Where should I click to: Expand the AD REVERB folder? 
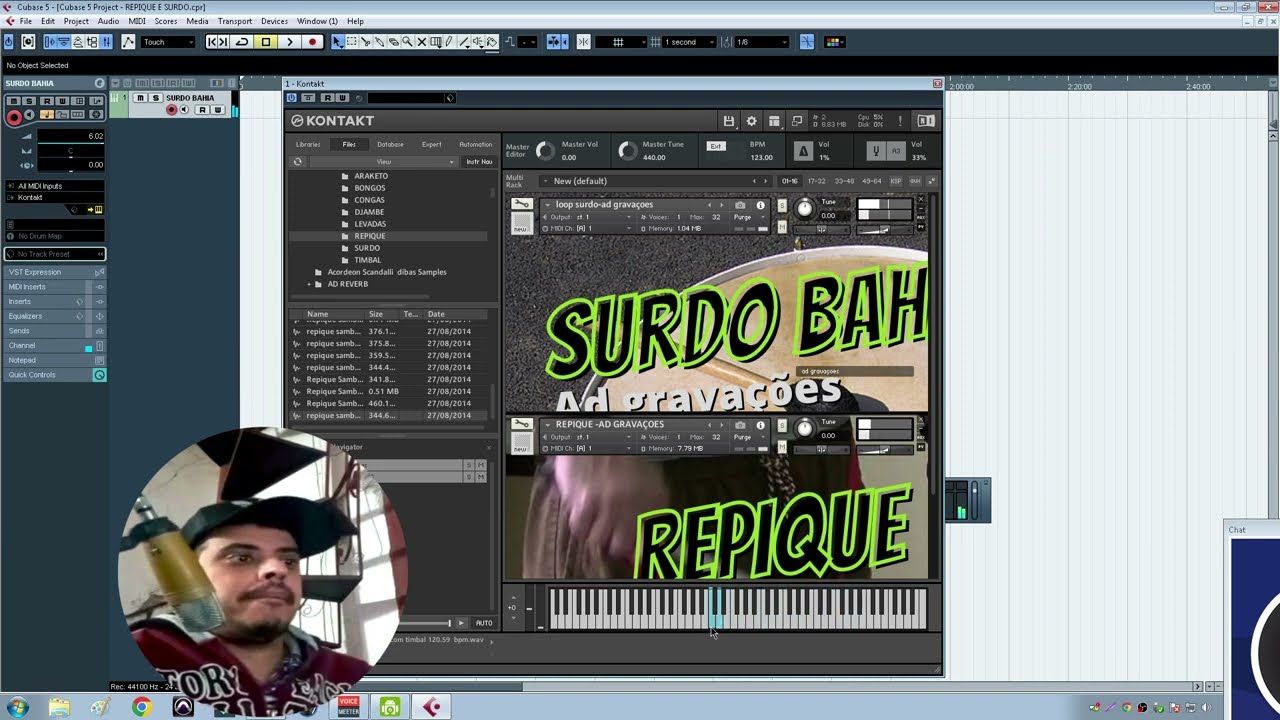(x=308, y=284)
